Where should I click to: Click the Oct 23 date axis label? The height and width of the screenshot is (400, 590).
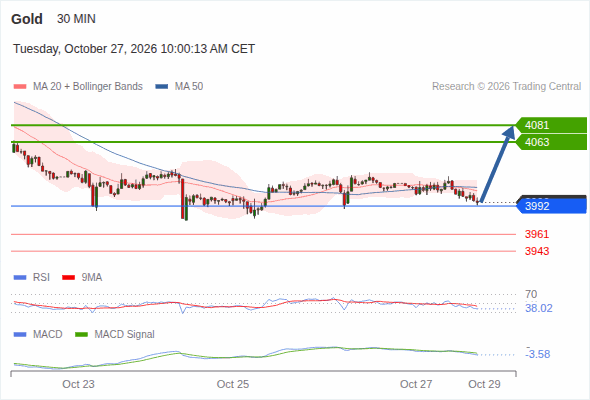pyautogui.click(x=78, y=384)
